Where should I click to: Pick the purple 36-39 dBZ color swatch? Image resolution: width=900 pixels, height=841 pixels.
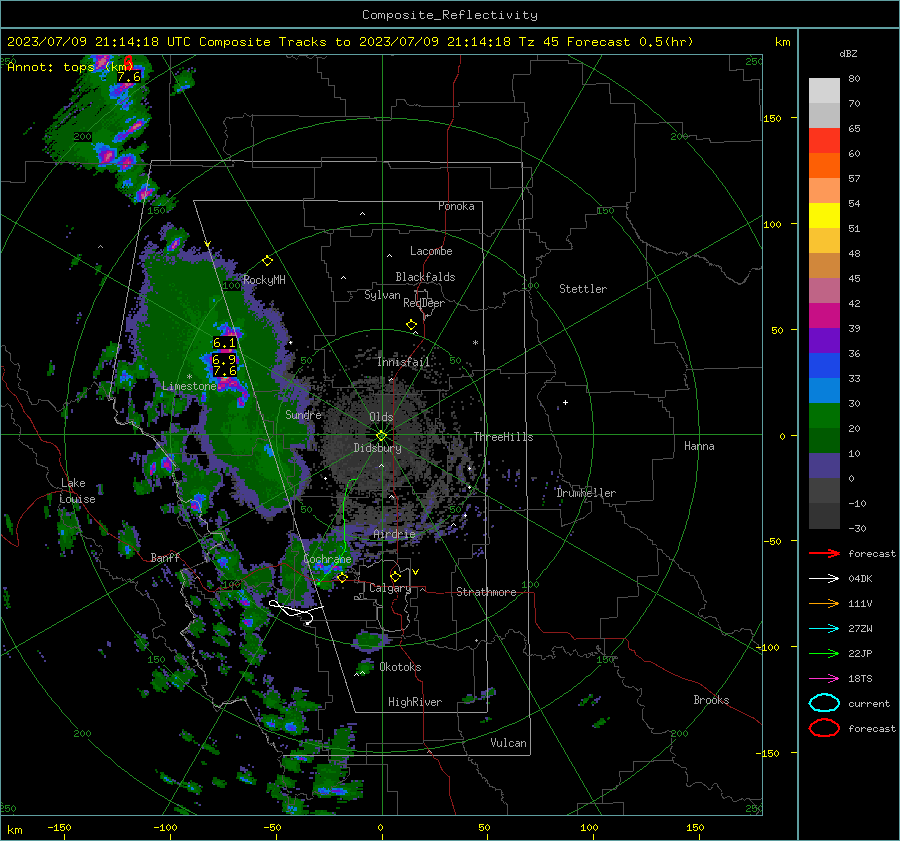point(824,340)
